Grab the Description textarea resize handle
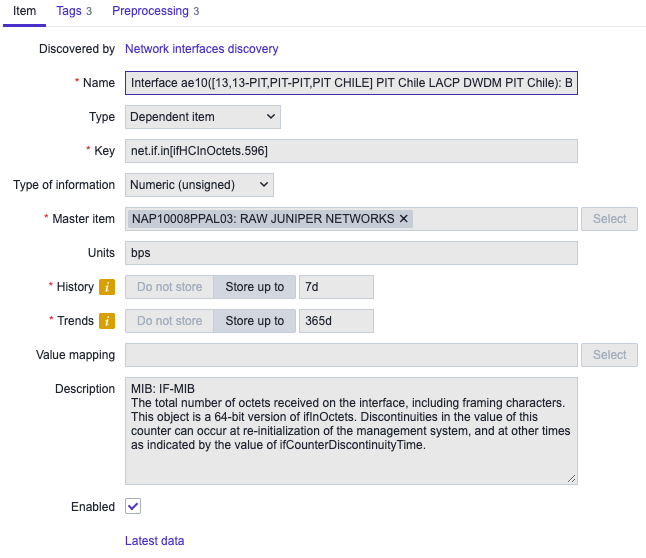Viewport: 646px width, 558px height. (x=571, y=478)
